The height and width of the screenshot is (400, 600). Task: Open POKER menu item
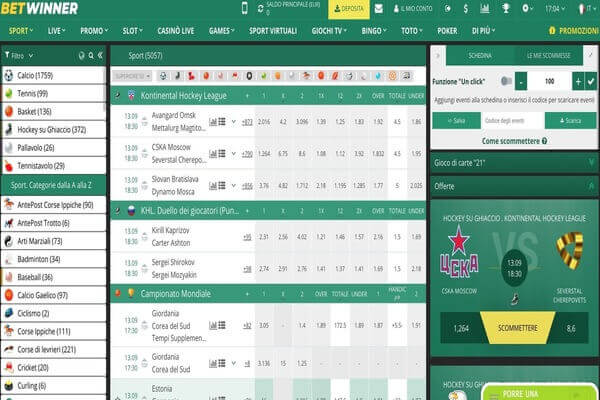coord(447,31)
